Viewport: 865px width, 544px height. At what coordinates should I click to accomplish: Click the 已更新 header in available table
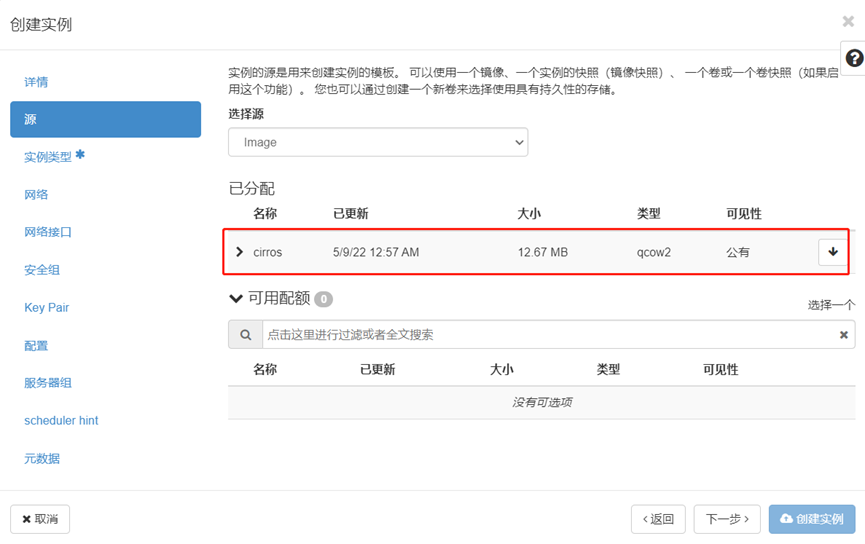click(x=378, y=369)
